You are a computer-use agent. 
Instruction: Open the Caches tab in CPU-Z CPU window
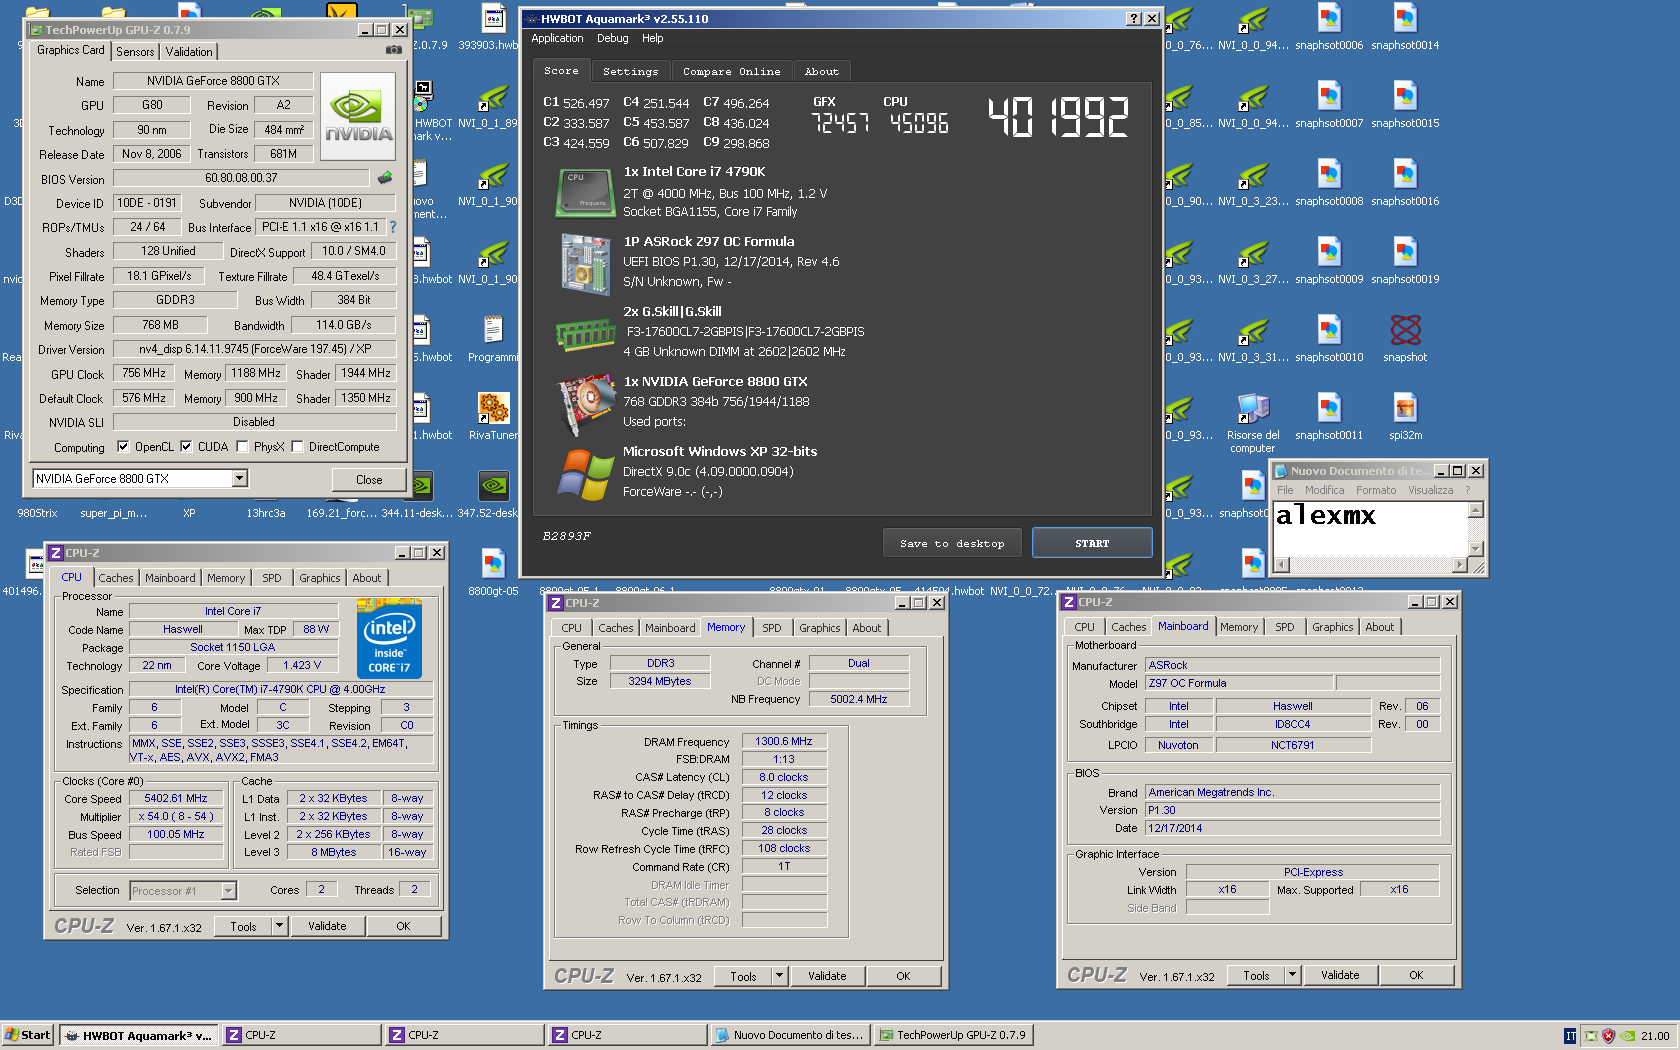tap(116, 578)
